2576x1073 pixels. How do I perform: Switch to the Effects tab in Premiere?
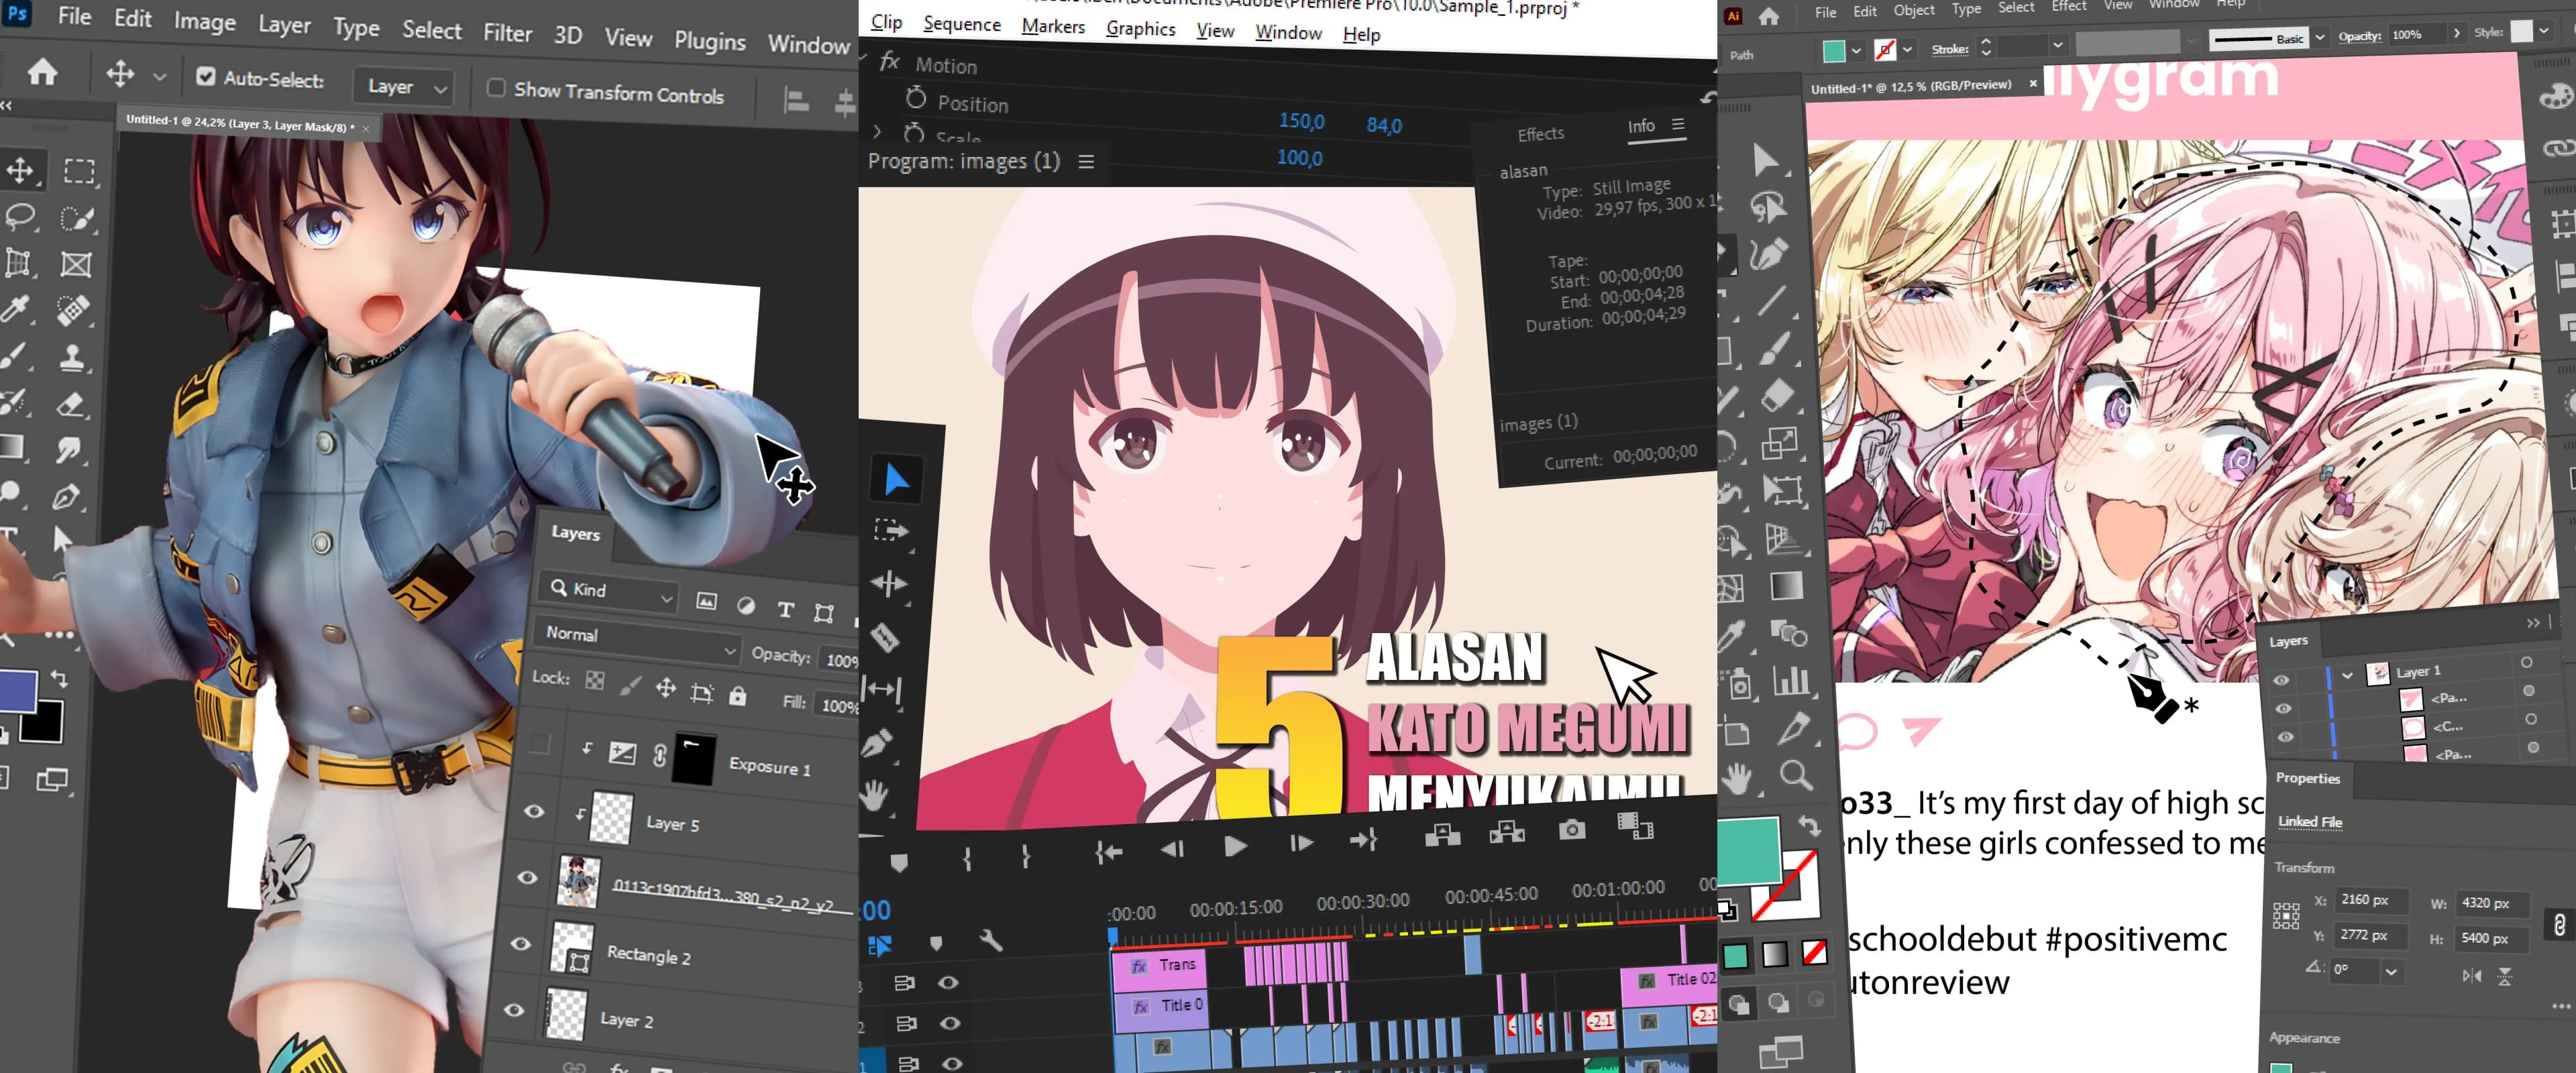[x=1540, y=134]
